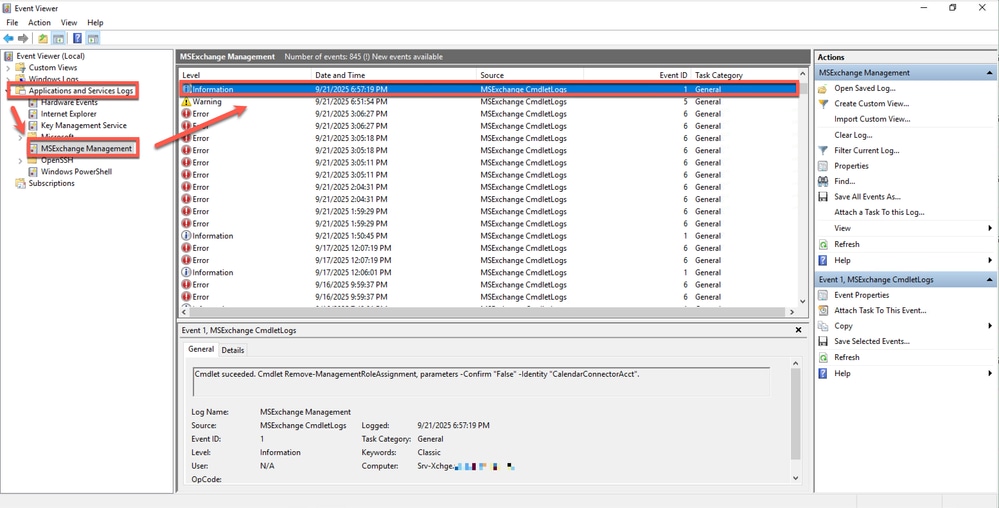Click the Open Saved Log folder icon
This screenshot has width=999, height=508.
coord(823,88)
